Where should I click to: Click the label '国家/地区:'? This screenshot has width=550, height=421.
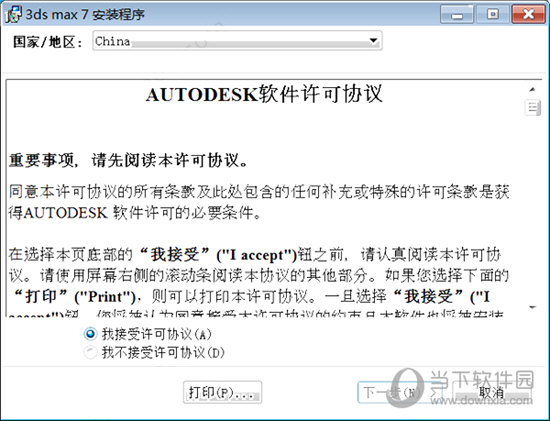click(x=48, y=42)
